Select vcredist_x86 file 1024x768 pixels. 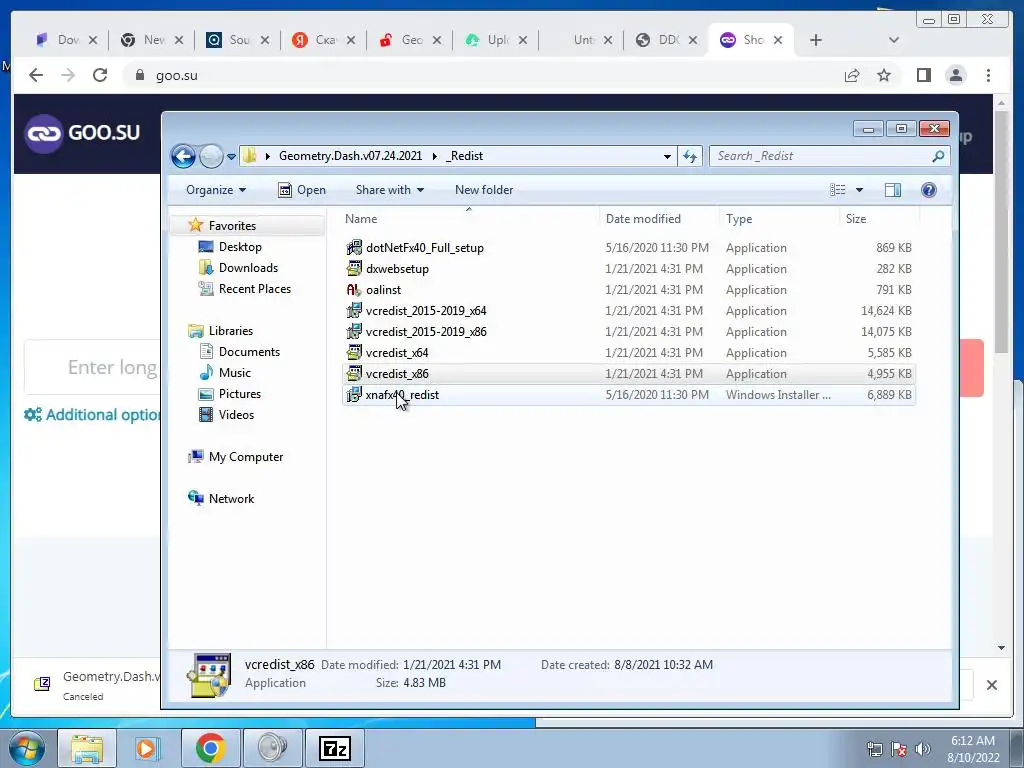(x=628, y=374)
